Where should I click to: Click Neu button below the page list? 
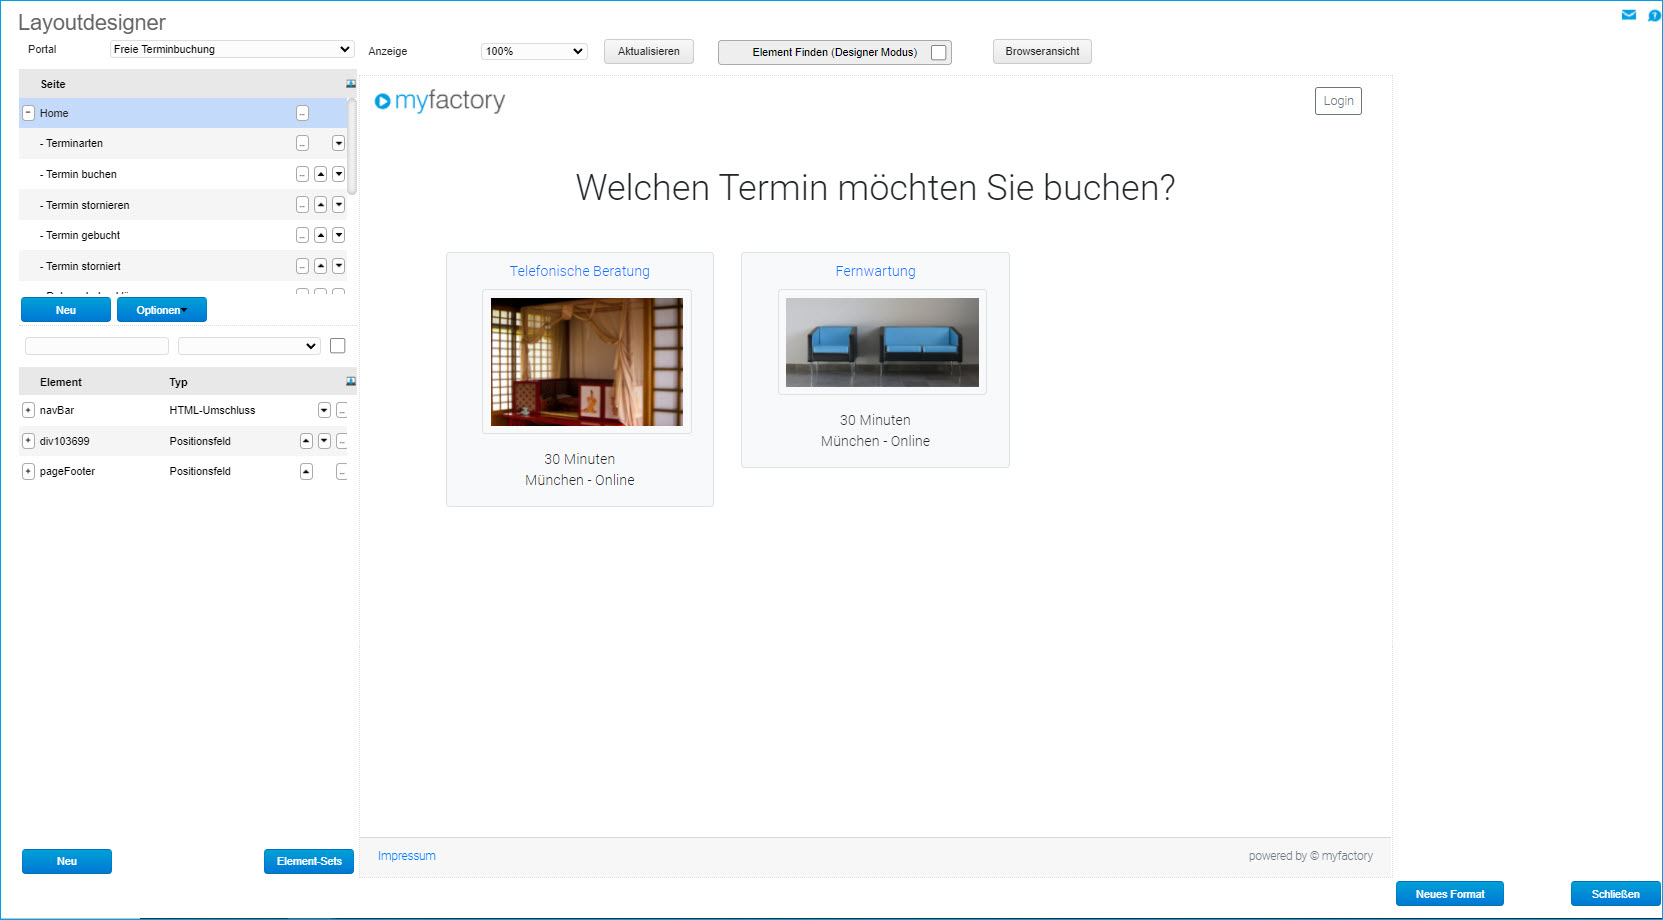coord(66,310)
